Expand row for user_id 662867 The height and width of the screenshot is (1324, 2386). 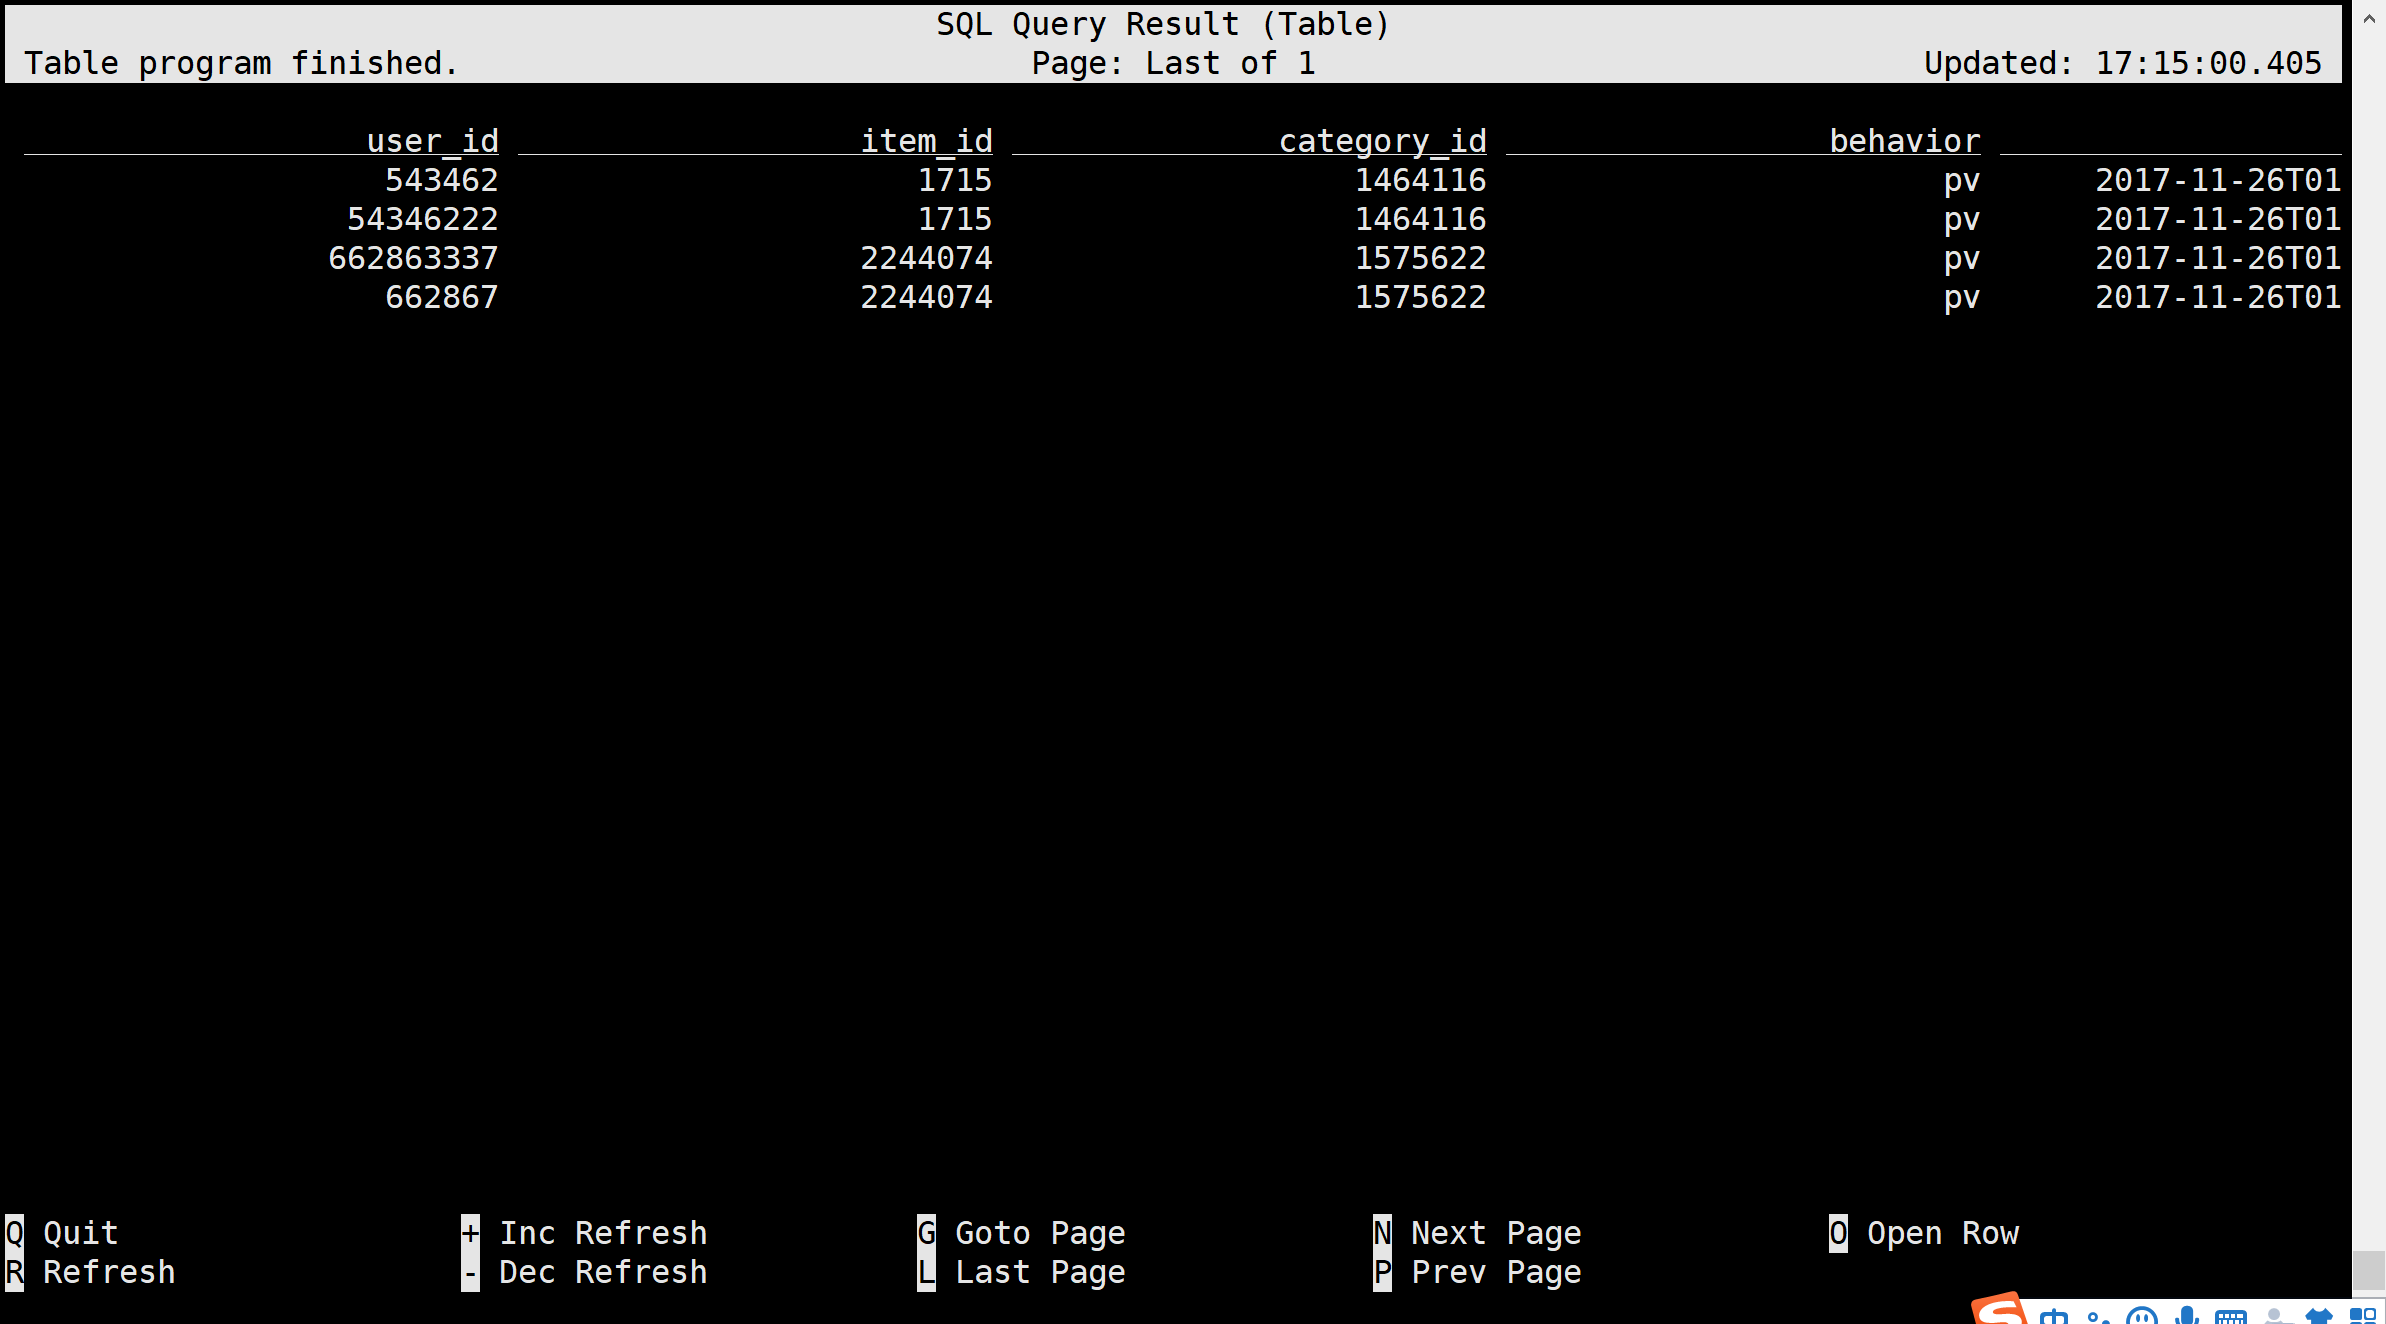pyautogui.click(x=442, y=295)
